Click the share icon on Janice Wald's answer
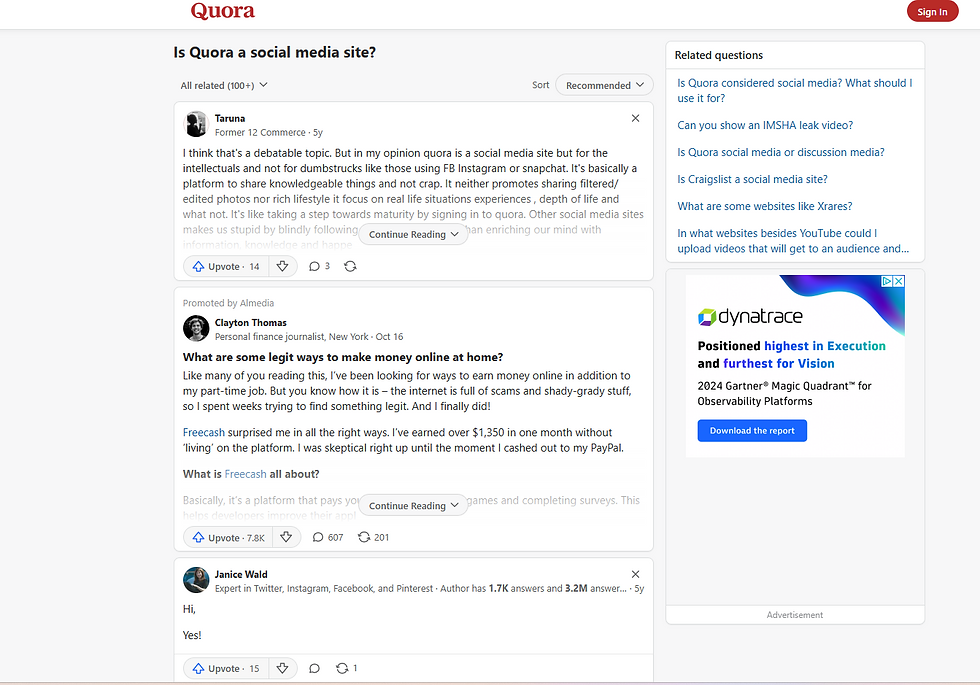 click(346, 668)
